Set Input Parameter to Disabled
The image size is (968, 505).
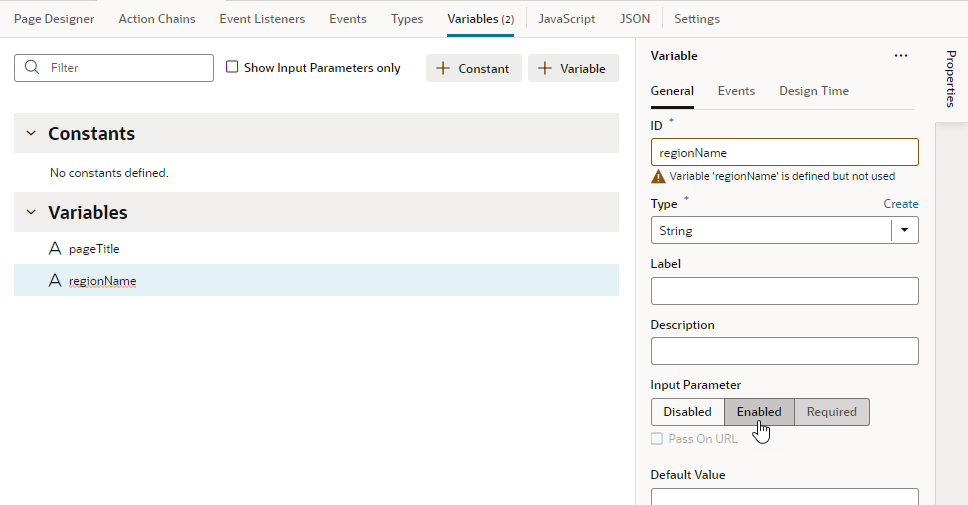[687, 412]
